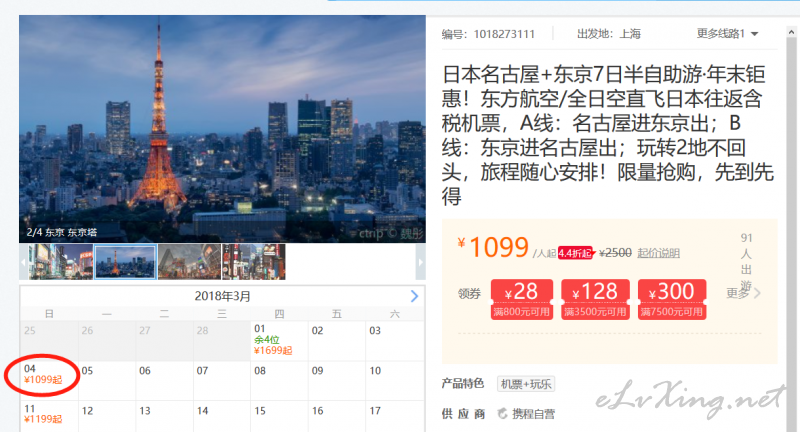
Task: Claim the ¥28 coupon
Action: coord(521,299)
